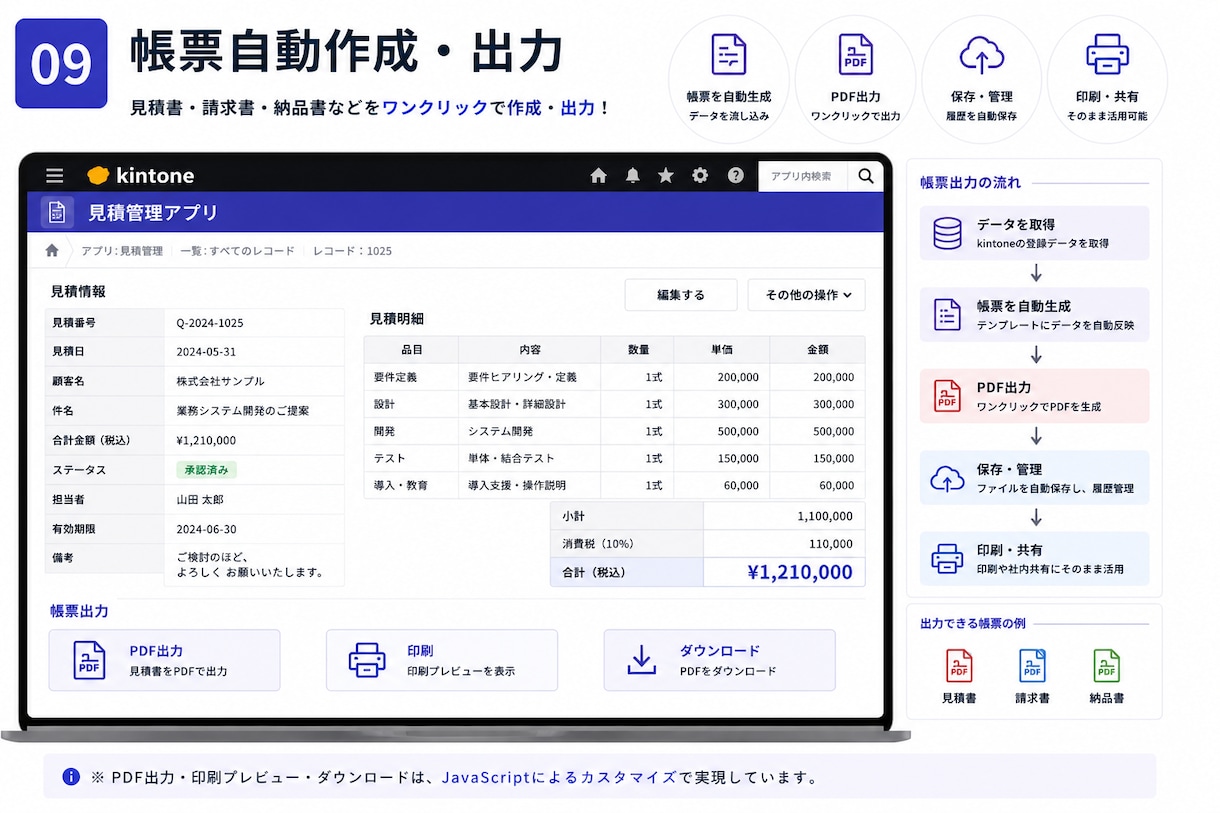1220x813 pixels.
Task: Open アプリ: 見積管理 breadcrumb link
Action: (122, 251)
